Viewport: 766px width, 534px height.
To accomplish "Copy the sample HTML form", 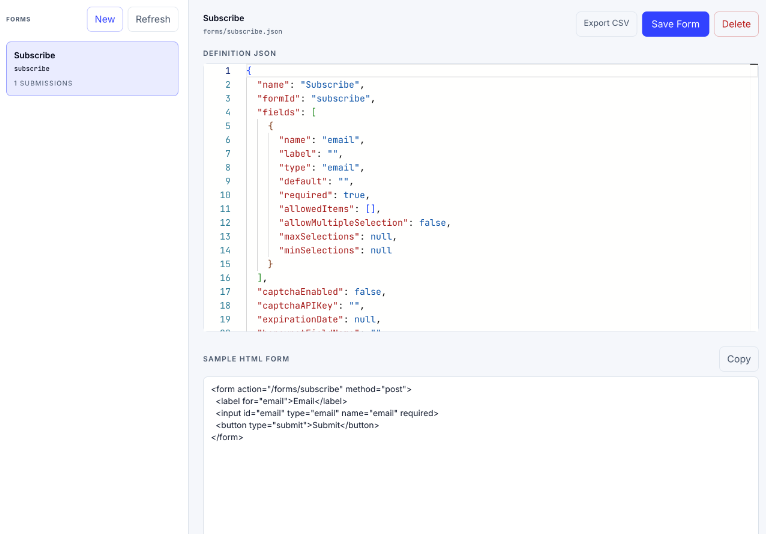I will click(x=738, y=359).
